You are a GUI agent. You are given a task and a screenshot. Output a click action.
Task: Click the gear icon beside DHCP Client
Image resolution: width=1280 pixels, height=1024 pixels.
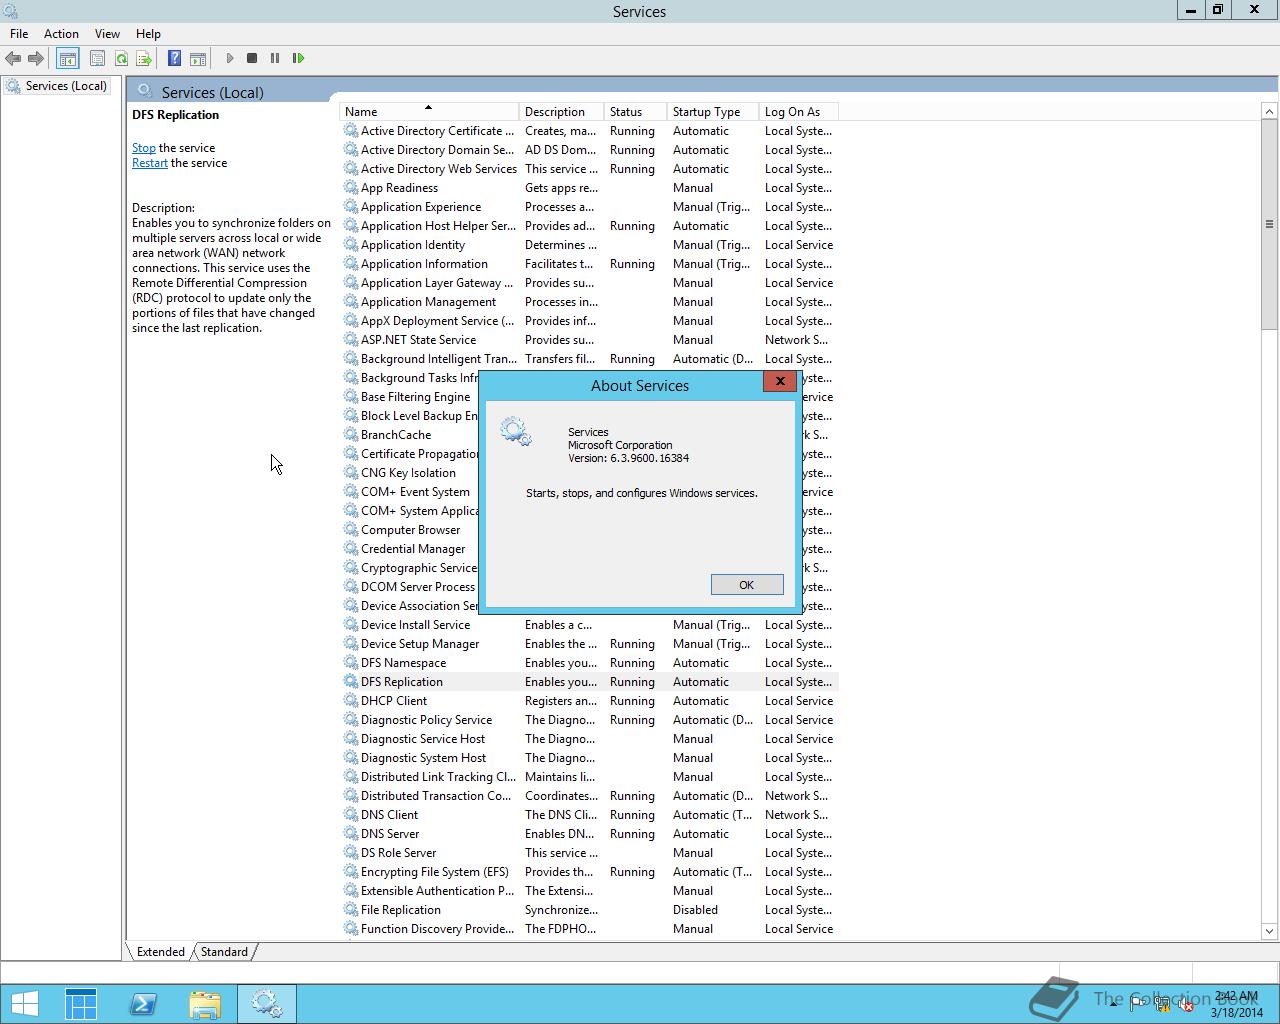[x=350, y=701]
